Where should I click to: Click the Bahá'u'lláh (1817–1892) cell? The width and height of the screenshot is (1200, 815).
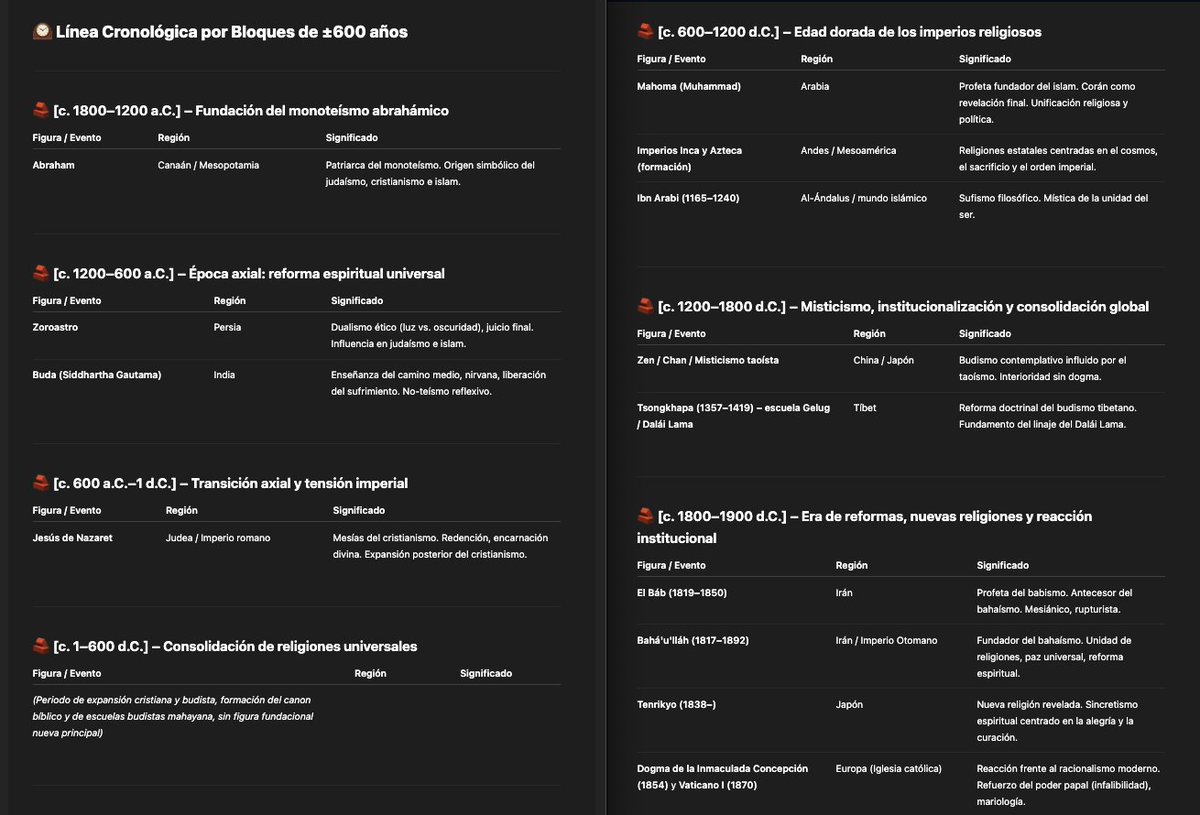coord(693,640)
